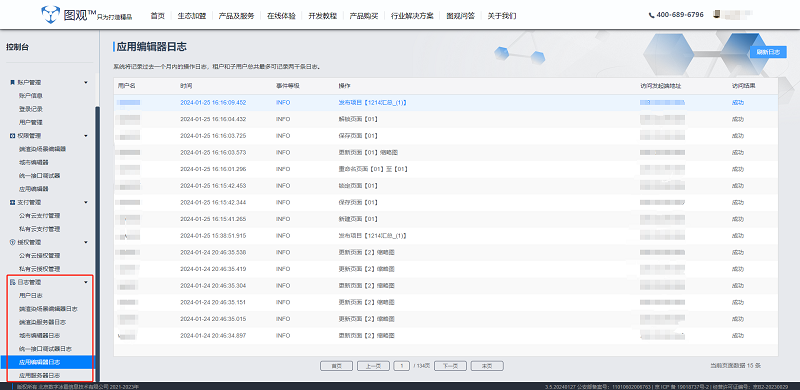Click the phone icon beside 400-689-6796
Viewport: 800px width, 390px height.
pyautogui.click(x=652, y=15)
